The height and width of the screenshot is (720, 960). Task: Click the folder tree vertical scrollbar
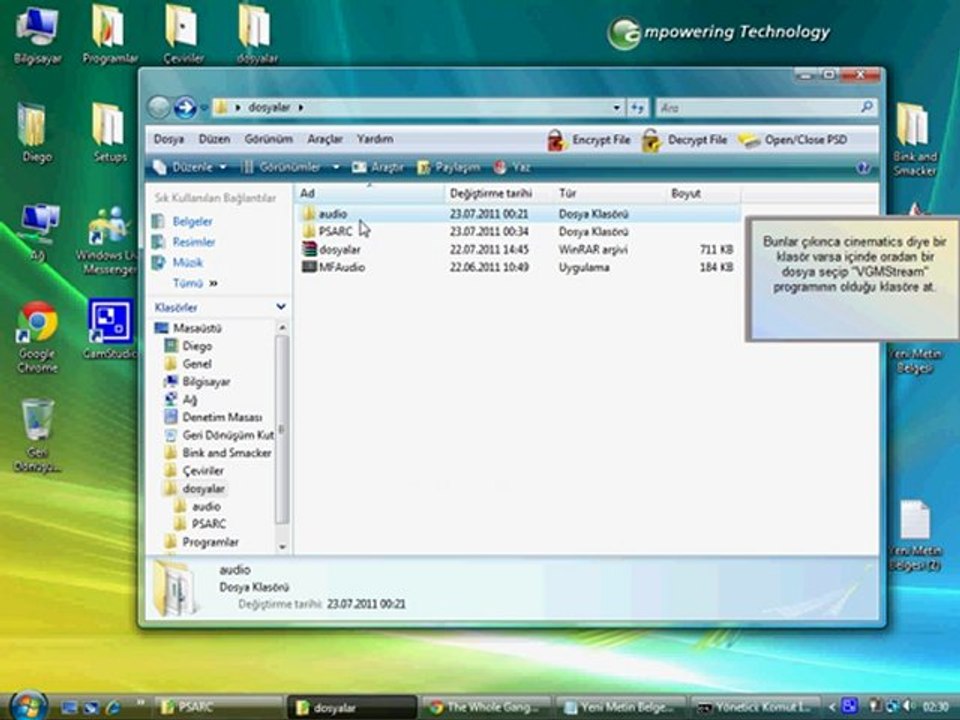tap(282, 430)
